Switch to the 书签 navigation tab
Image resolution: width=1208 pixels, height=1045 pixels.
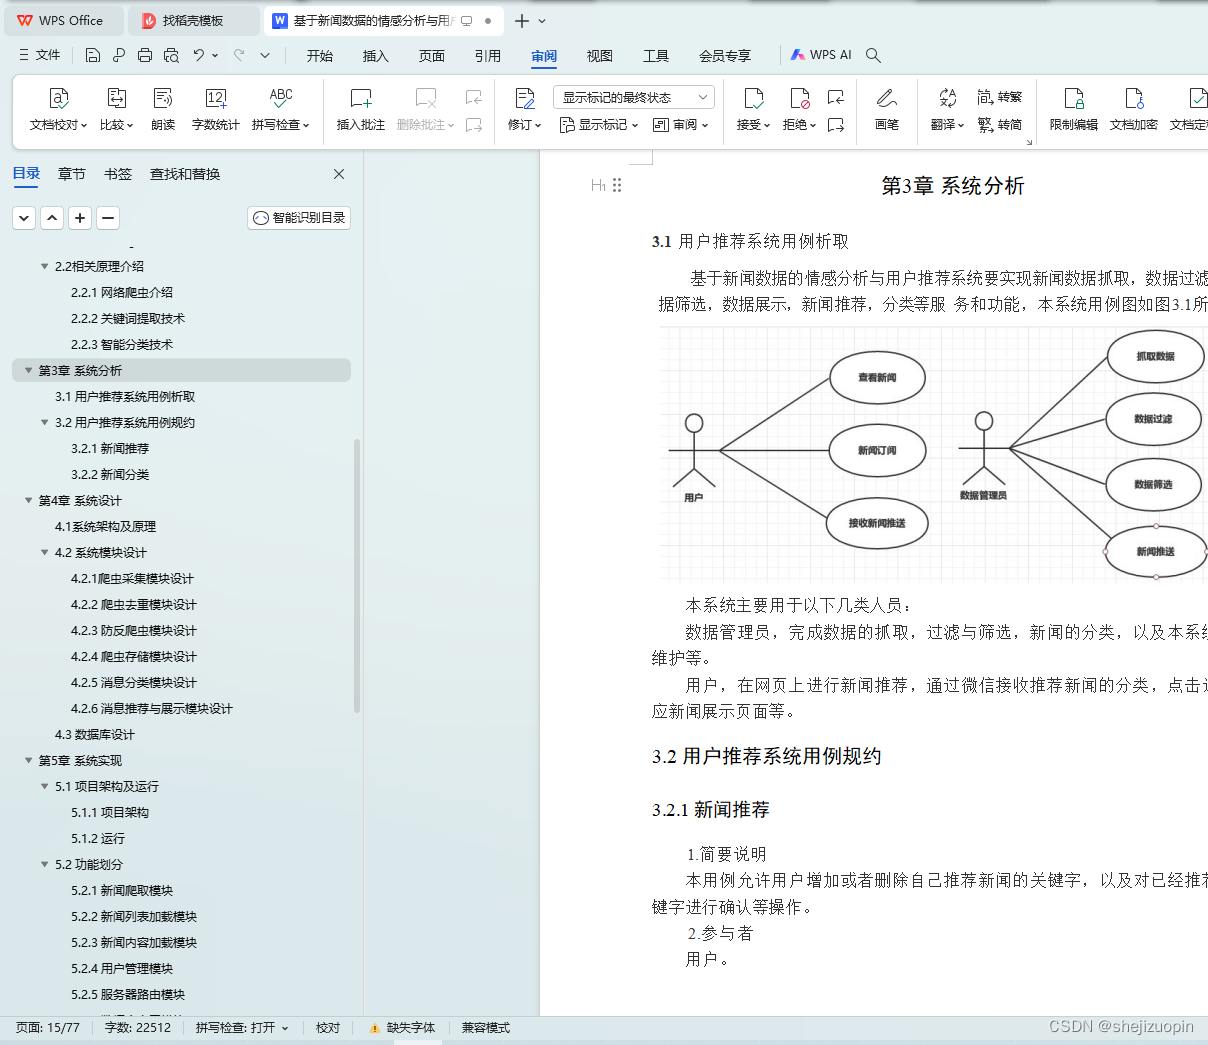118,174
